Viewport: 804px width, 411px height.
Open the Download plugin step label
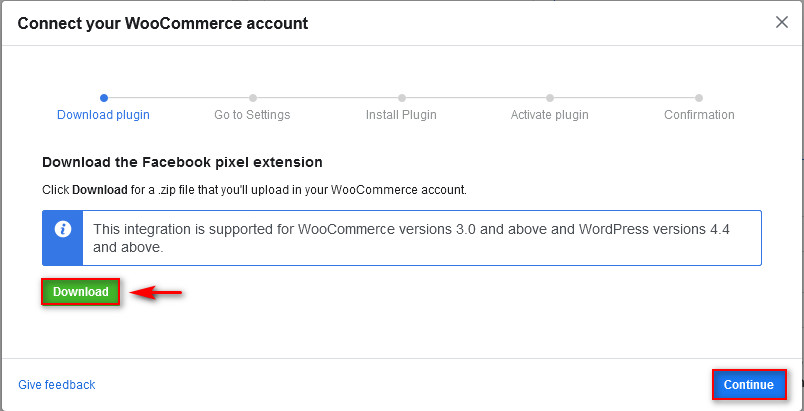[x=104, y=115]
